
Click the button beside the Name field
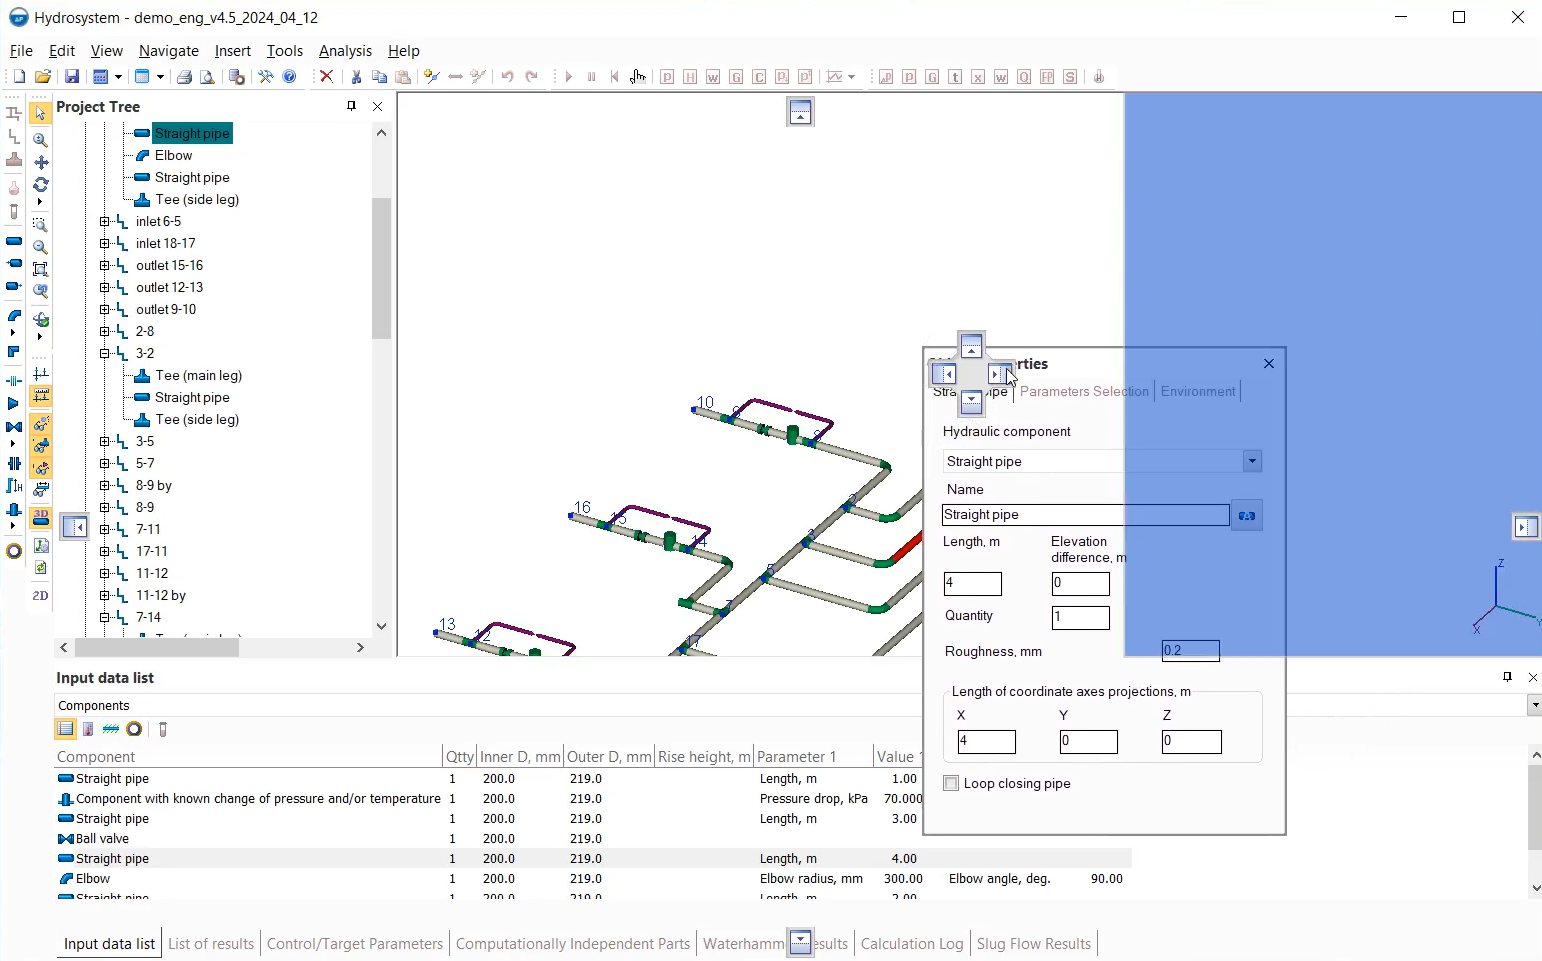click(1246, 515)
